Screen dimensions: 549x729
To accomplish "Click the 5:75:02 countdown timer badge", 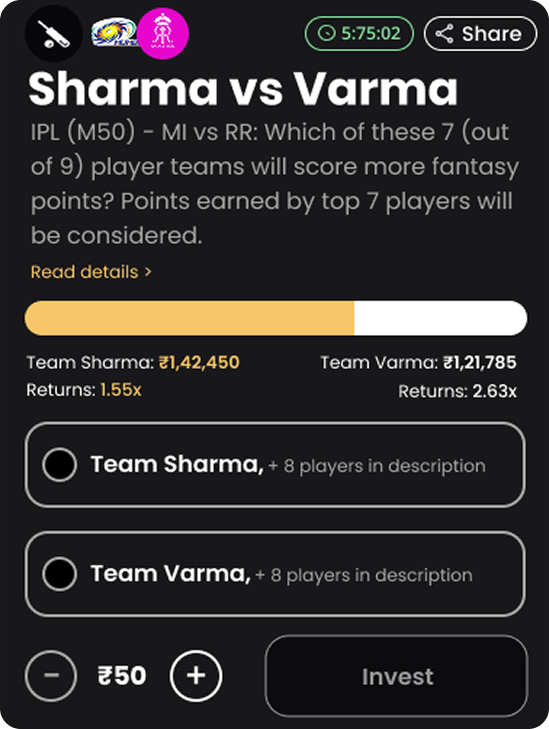I will click(x=359, y=33).
